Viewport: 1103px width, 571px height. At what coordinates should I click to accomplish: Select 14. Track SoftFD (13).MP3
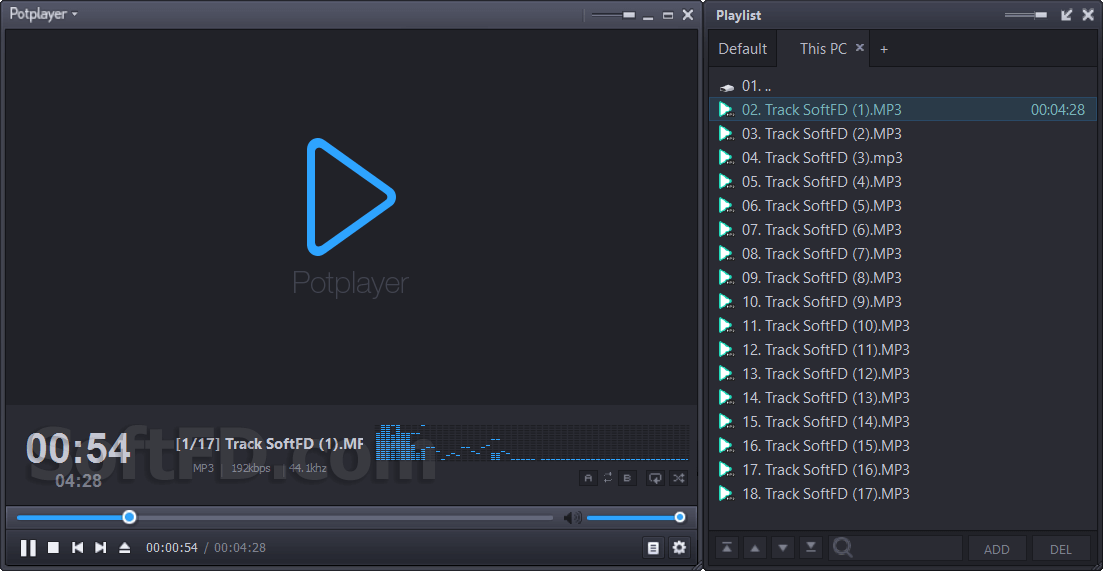pyautogui.click(x=903, y=397)
